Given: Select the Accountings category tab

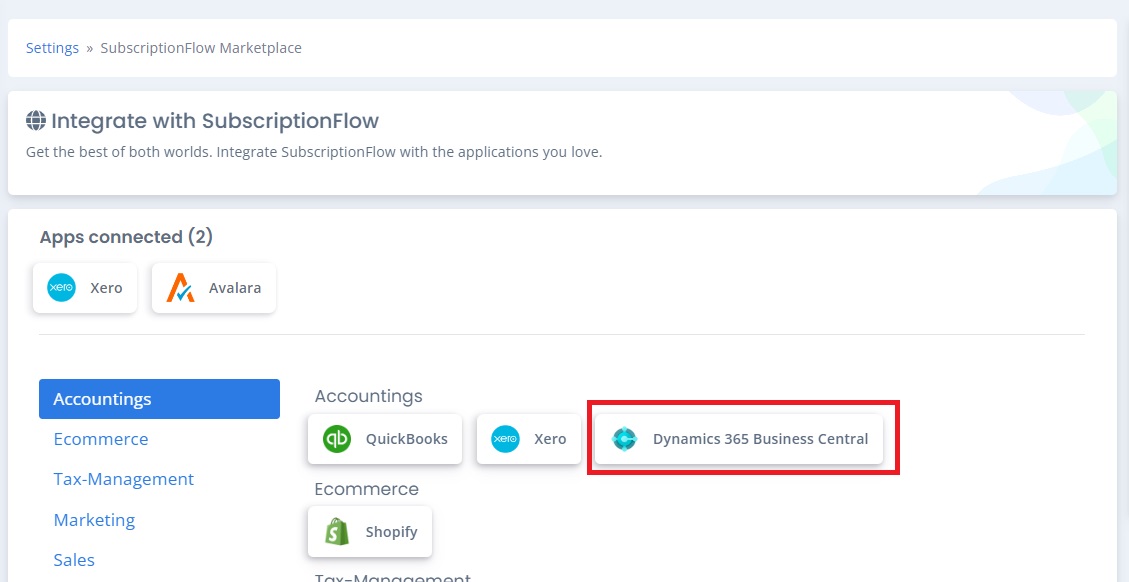Looking at the screenshot, I should [159, 399].
